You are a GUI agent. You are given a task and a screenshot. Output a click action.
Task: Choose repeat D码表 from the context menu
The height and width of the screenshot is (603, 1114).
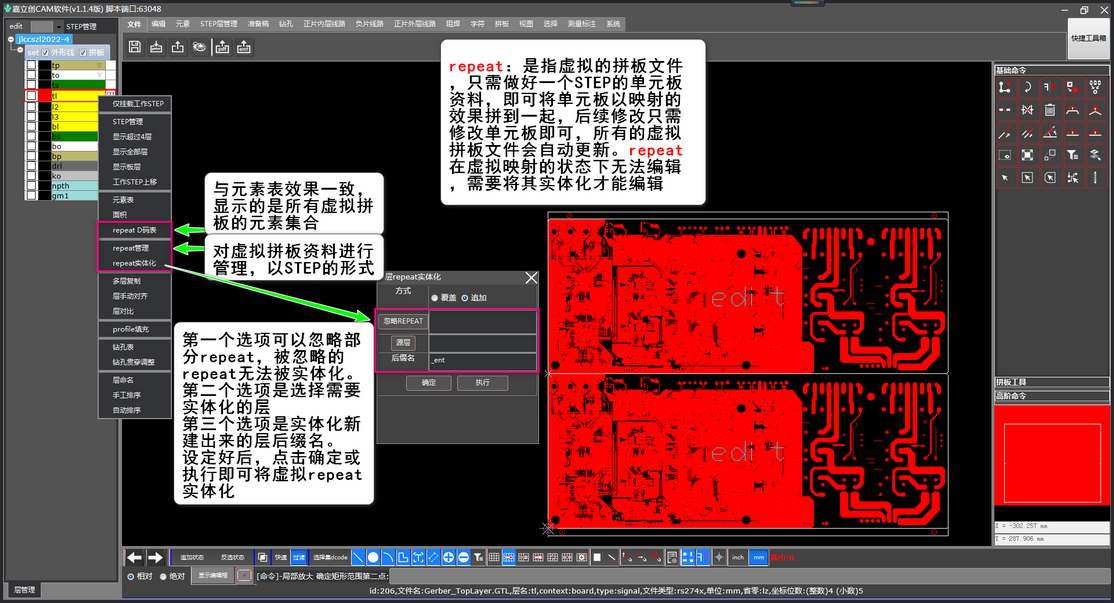(134, 230)
